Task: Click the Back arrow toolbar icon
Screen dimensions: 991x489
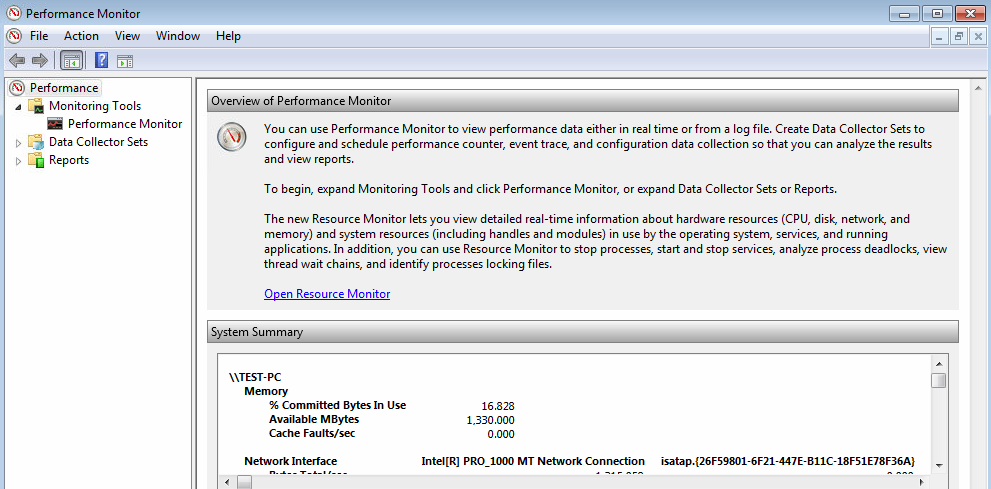Action: click(18, 61)
